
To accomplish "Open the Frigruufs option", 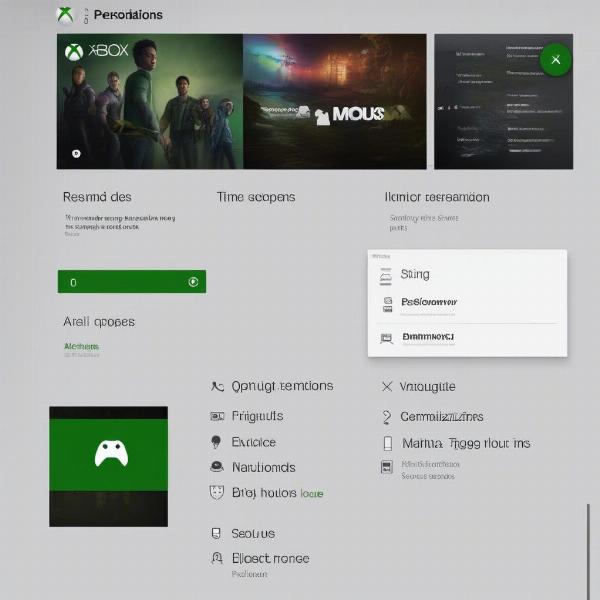I will click(258, 416).
